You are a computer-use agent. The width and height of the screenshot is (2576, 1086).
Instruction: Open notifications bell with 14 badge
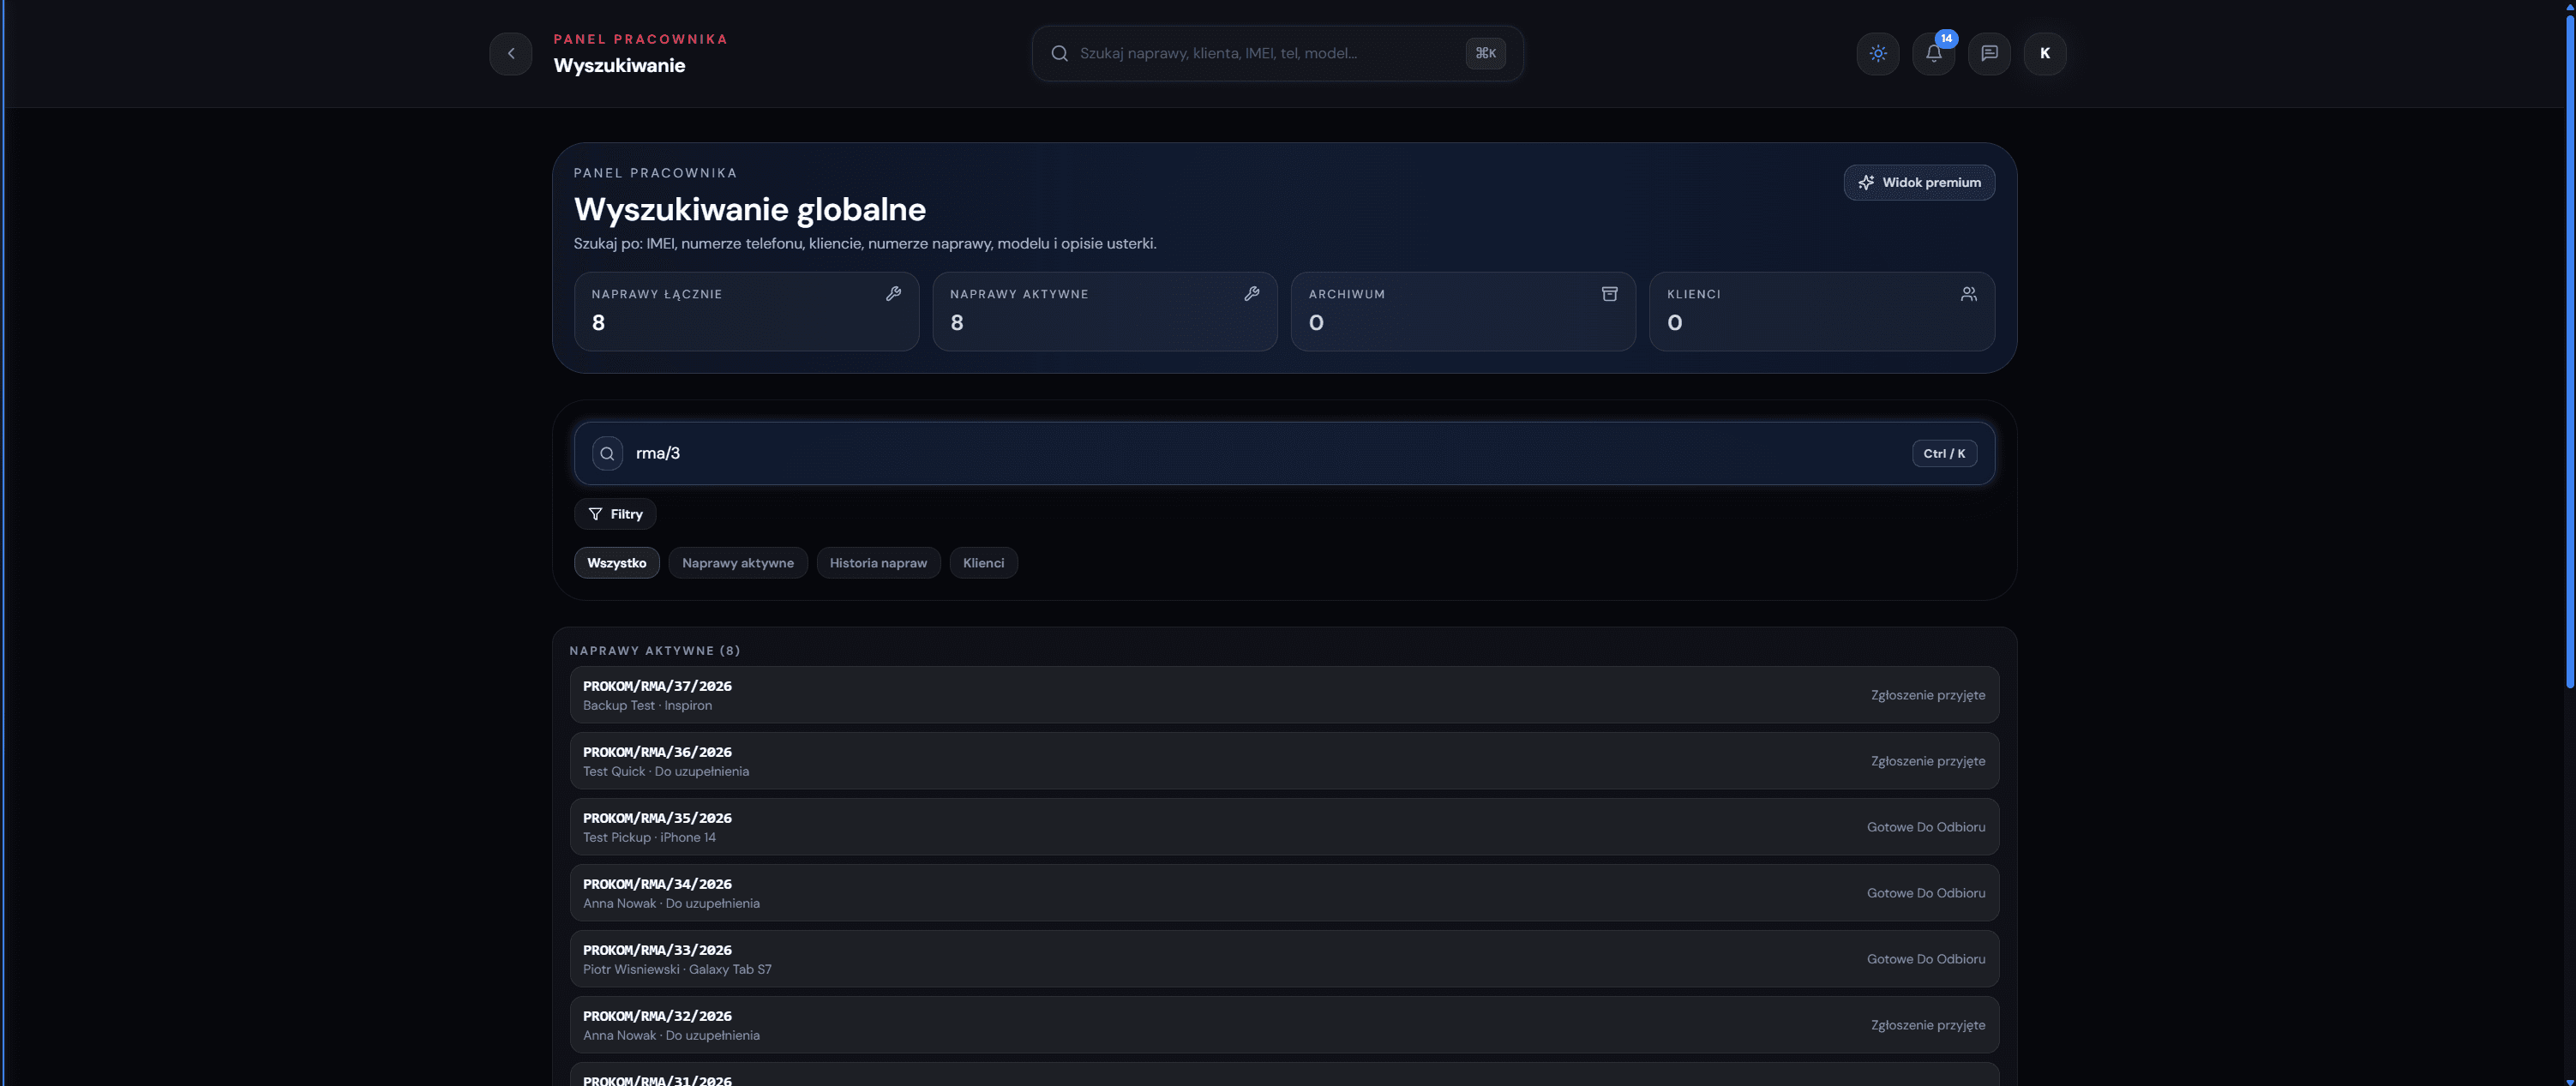[x=1934, y=53]
